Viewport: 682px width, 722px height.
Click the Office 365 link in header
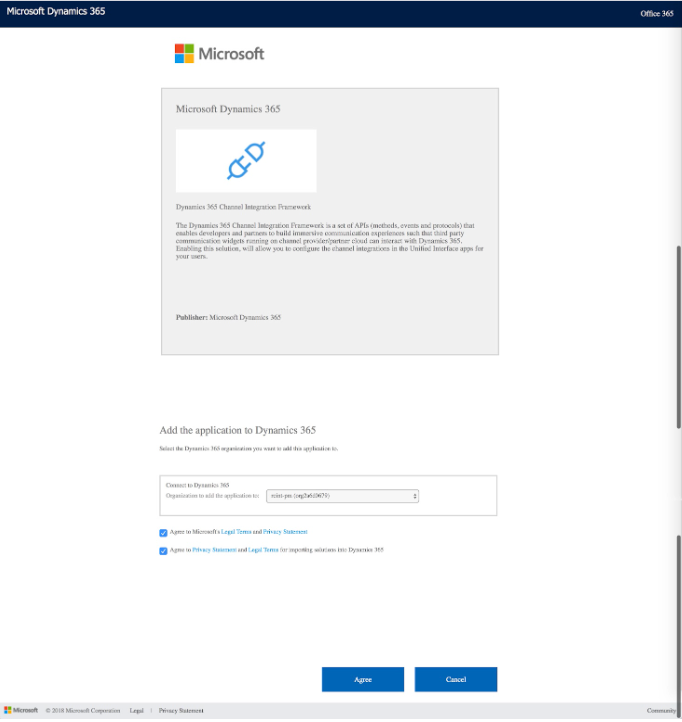coord(657,14)
